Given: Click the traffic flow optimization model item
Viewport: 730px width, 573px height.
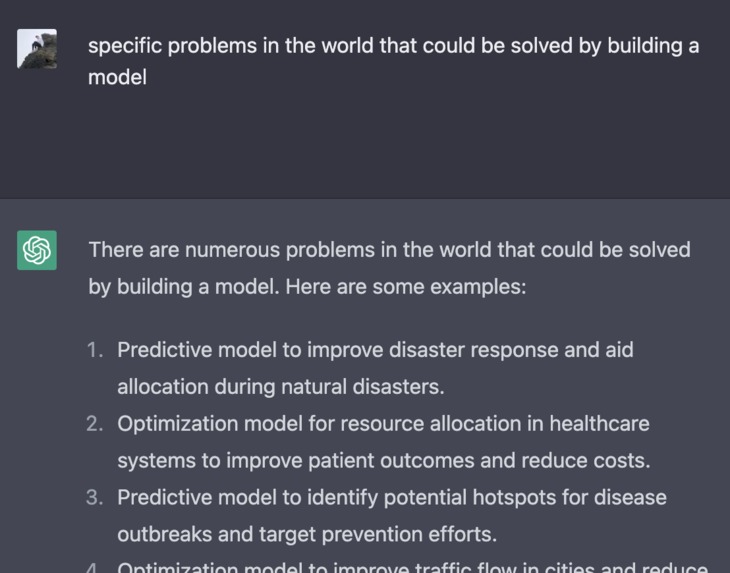Looking at the screenshot, I should tap(412, 567).
